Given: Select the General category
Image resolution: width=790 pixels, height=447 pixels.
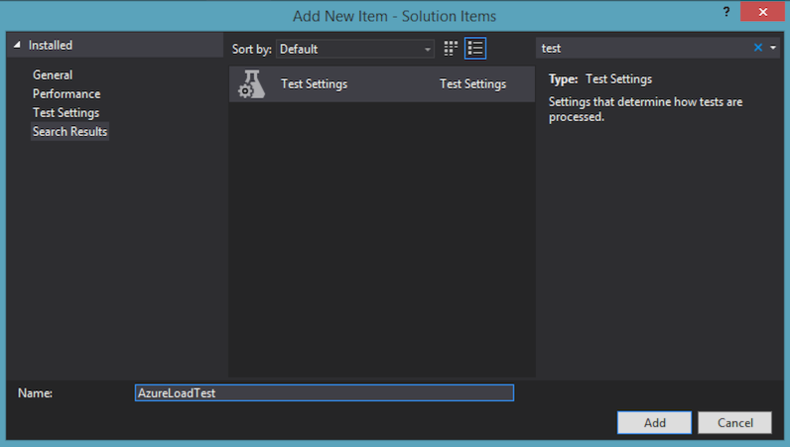Looking at the screenshot, I should point(52,75).
